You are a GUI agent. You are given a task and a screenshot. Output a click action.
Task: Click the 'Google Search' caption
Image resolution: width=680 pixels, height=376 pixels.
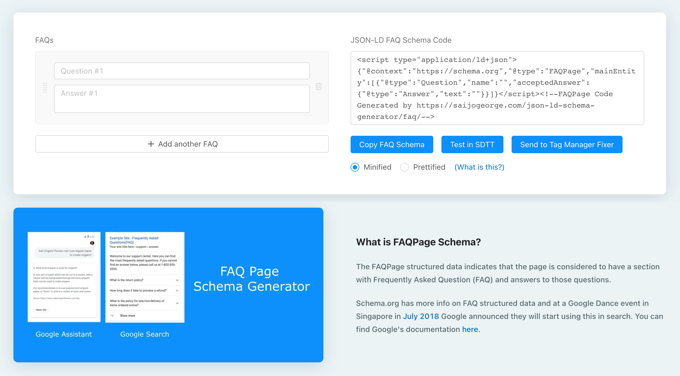pos(144,334)
